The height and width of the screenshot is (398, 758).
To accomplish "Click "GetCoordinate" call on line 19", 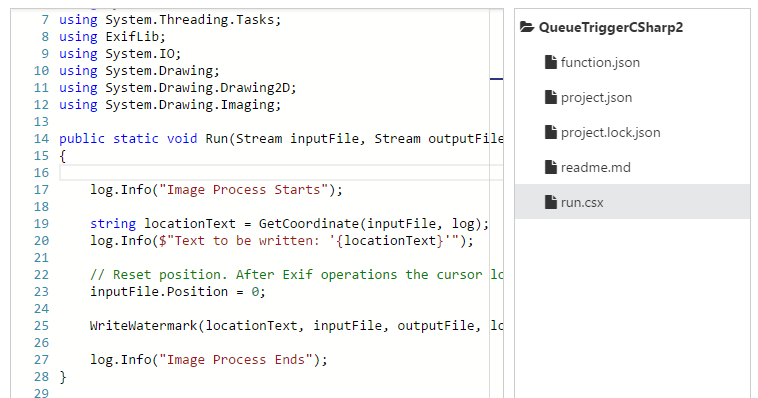I will [308, 223].
